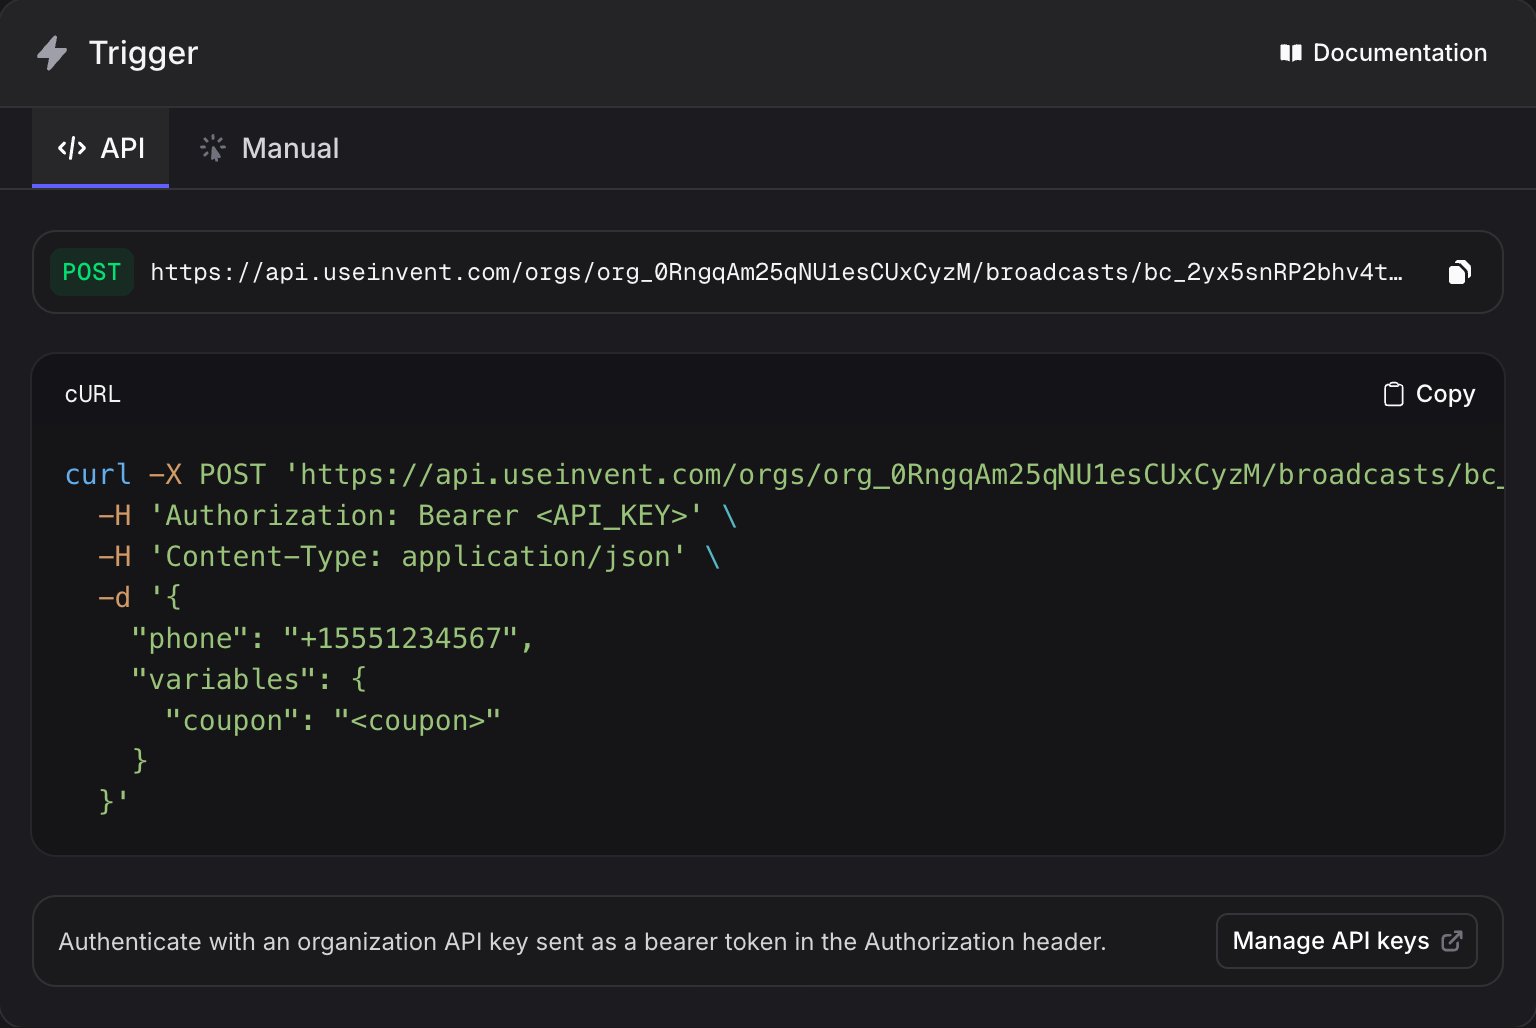This screenshot has width=1536, height=1028.
Task: Switch to the API tab
Action: coord(101,148)
